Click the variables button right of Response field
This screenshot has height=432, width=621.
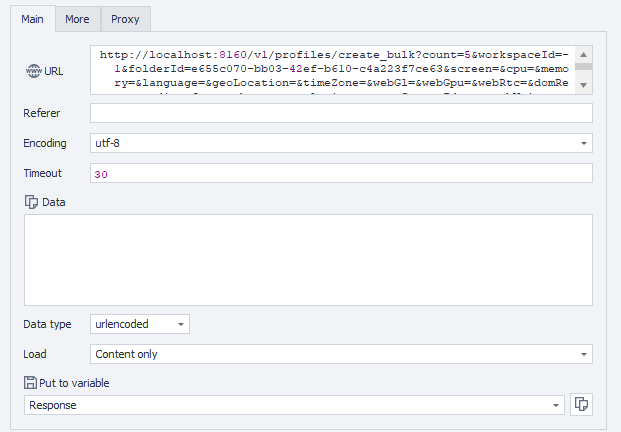(581, 404)
